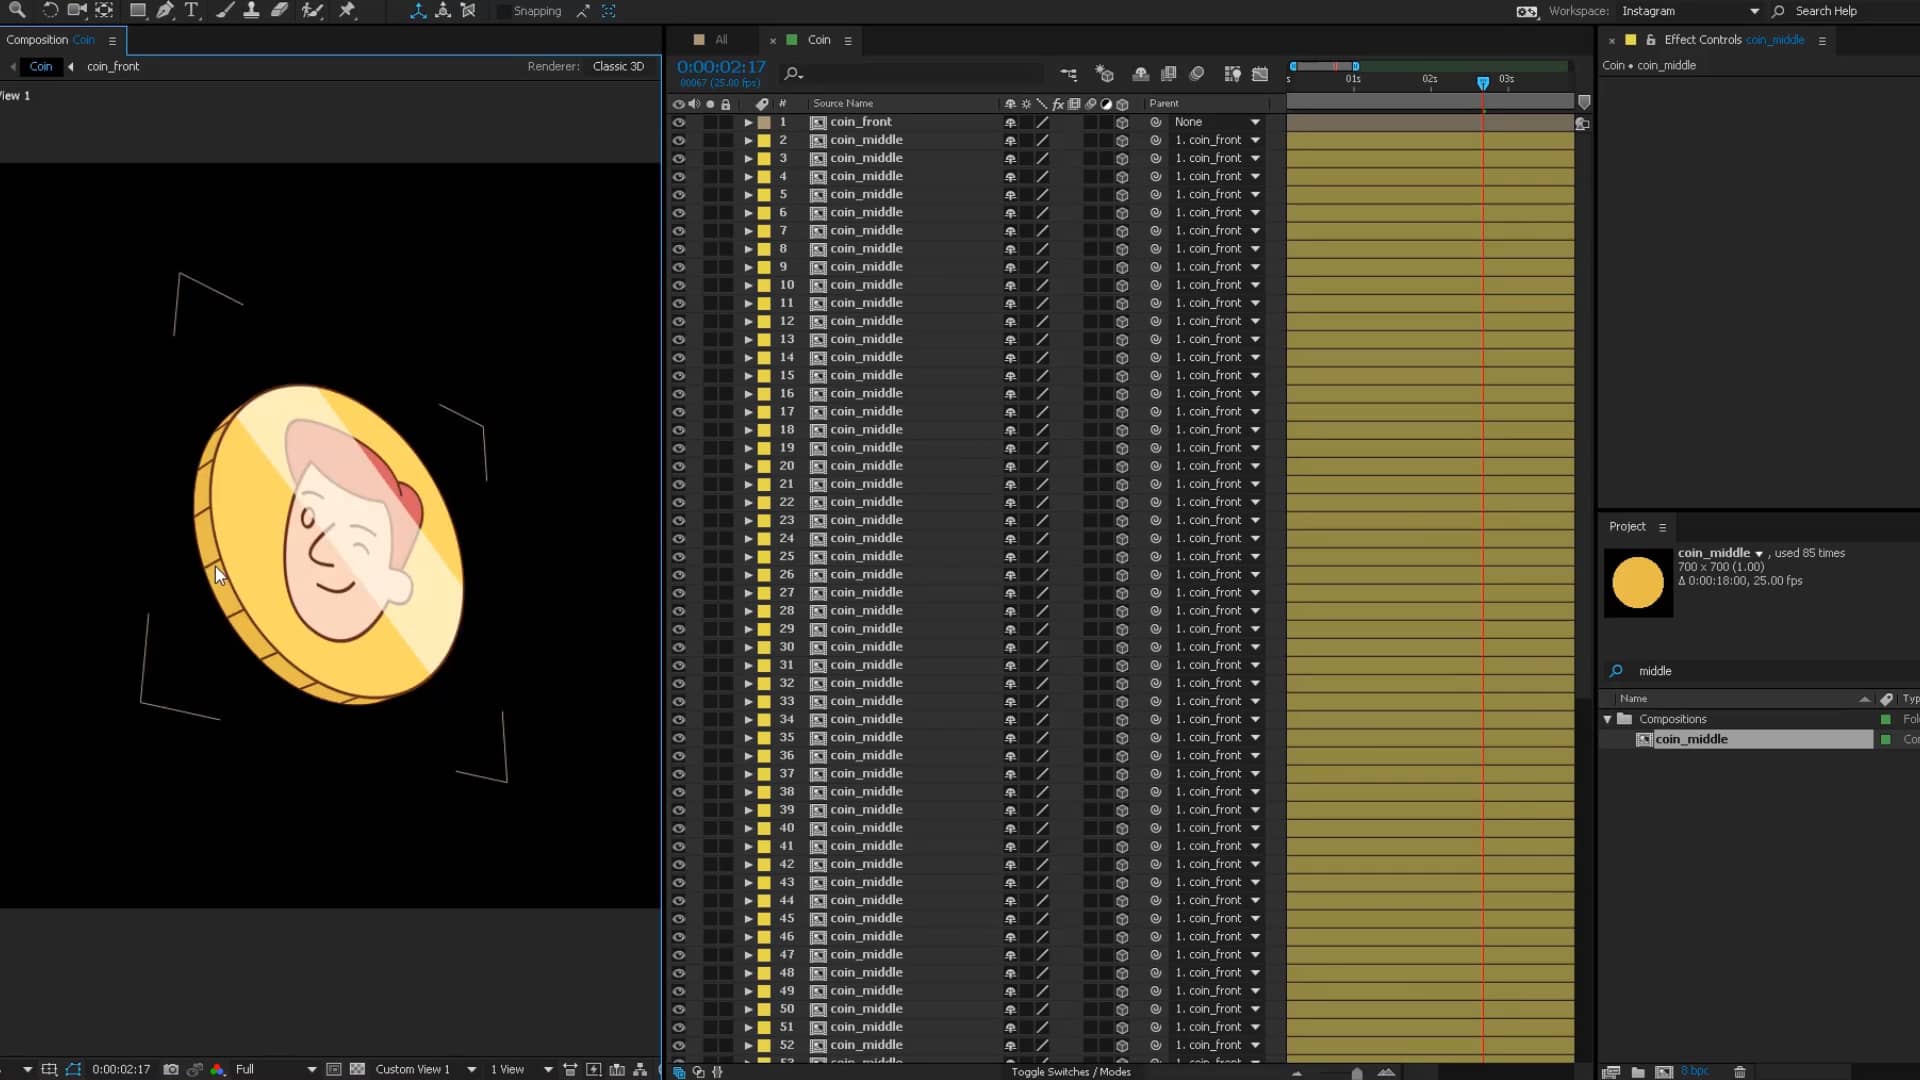Select the Roto Brush tool
The height and width of the screenshot is (1080, 1920).
[x=313, y=11]
